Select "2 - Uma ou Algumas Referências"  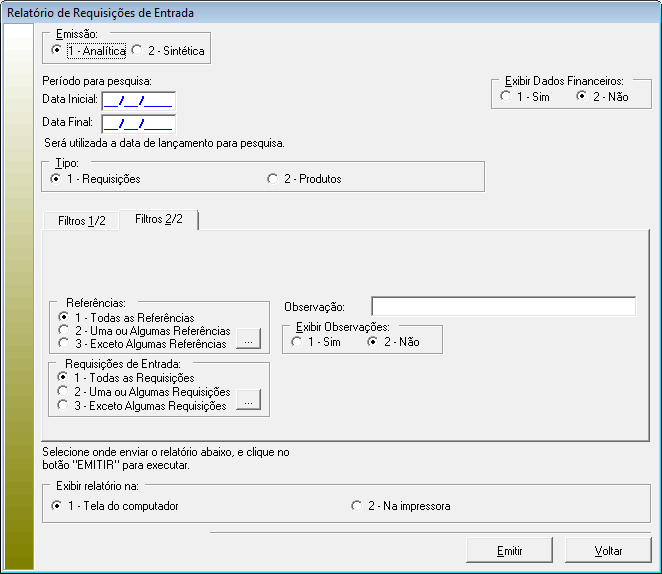[x=64, y=331]
